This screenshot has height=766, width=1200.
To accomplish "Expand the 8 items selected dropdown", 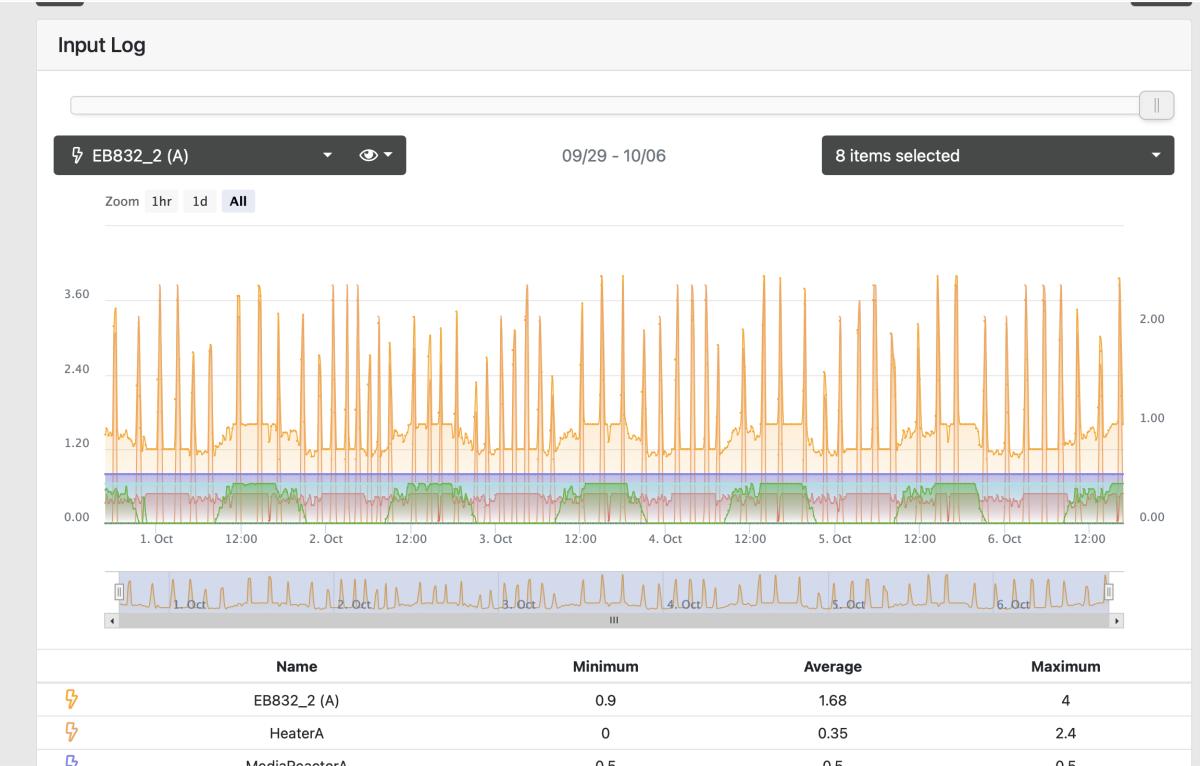I will [x=997, y=156].
